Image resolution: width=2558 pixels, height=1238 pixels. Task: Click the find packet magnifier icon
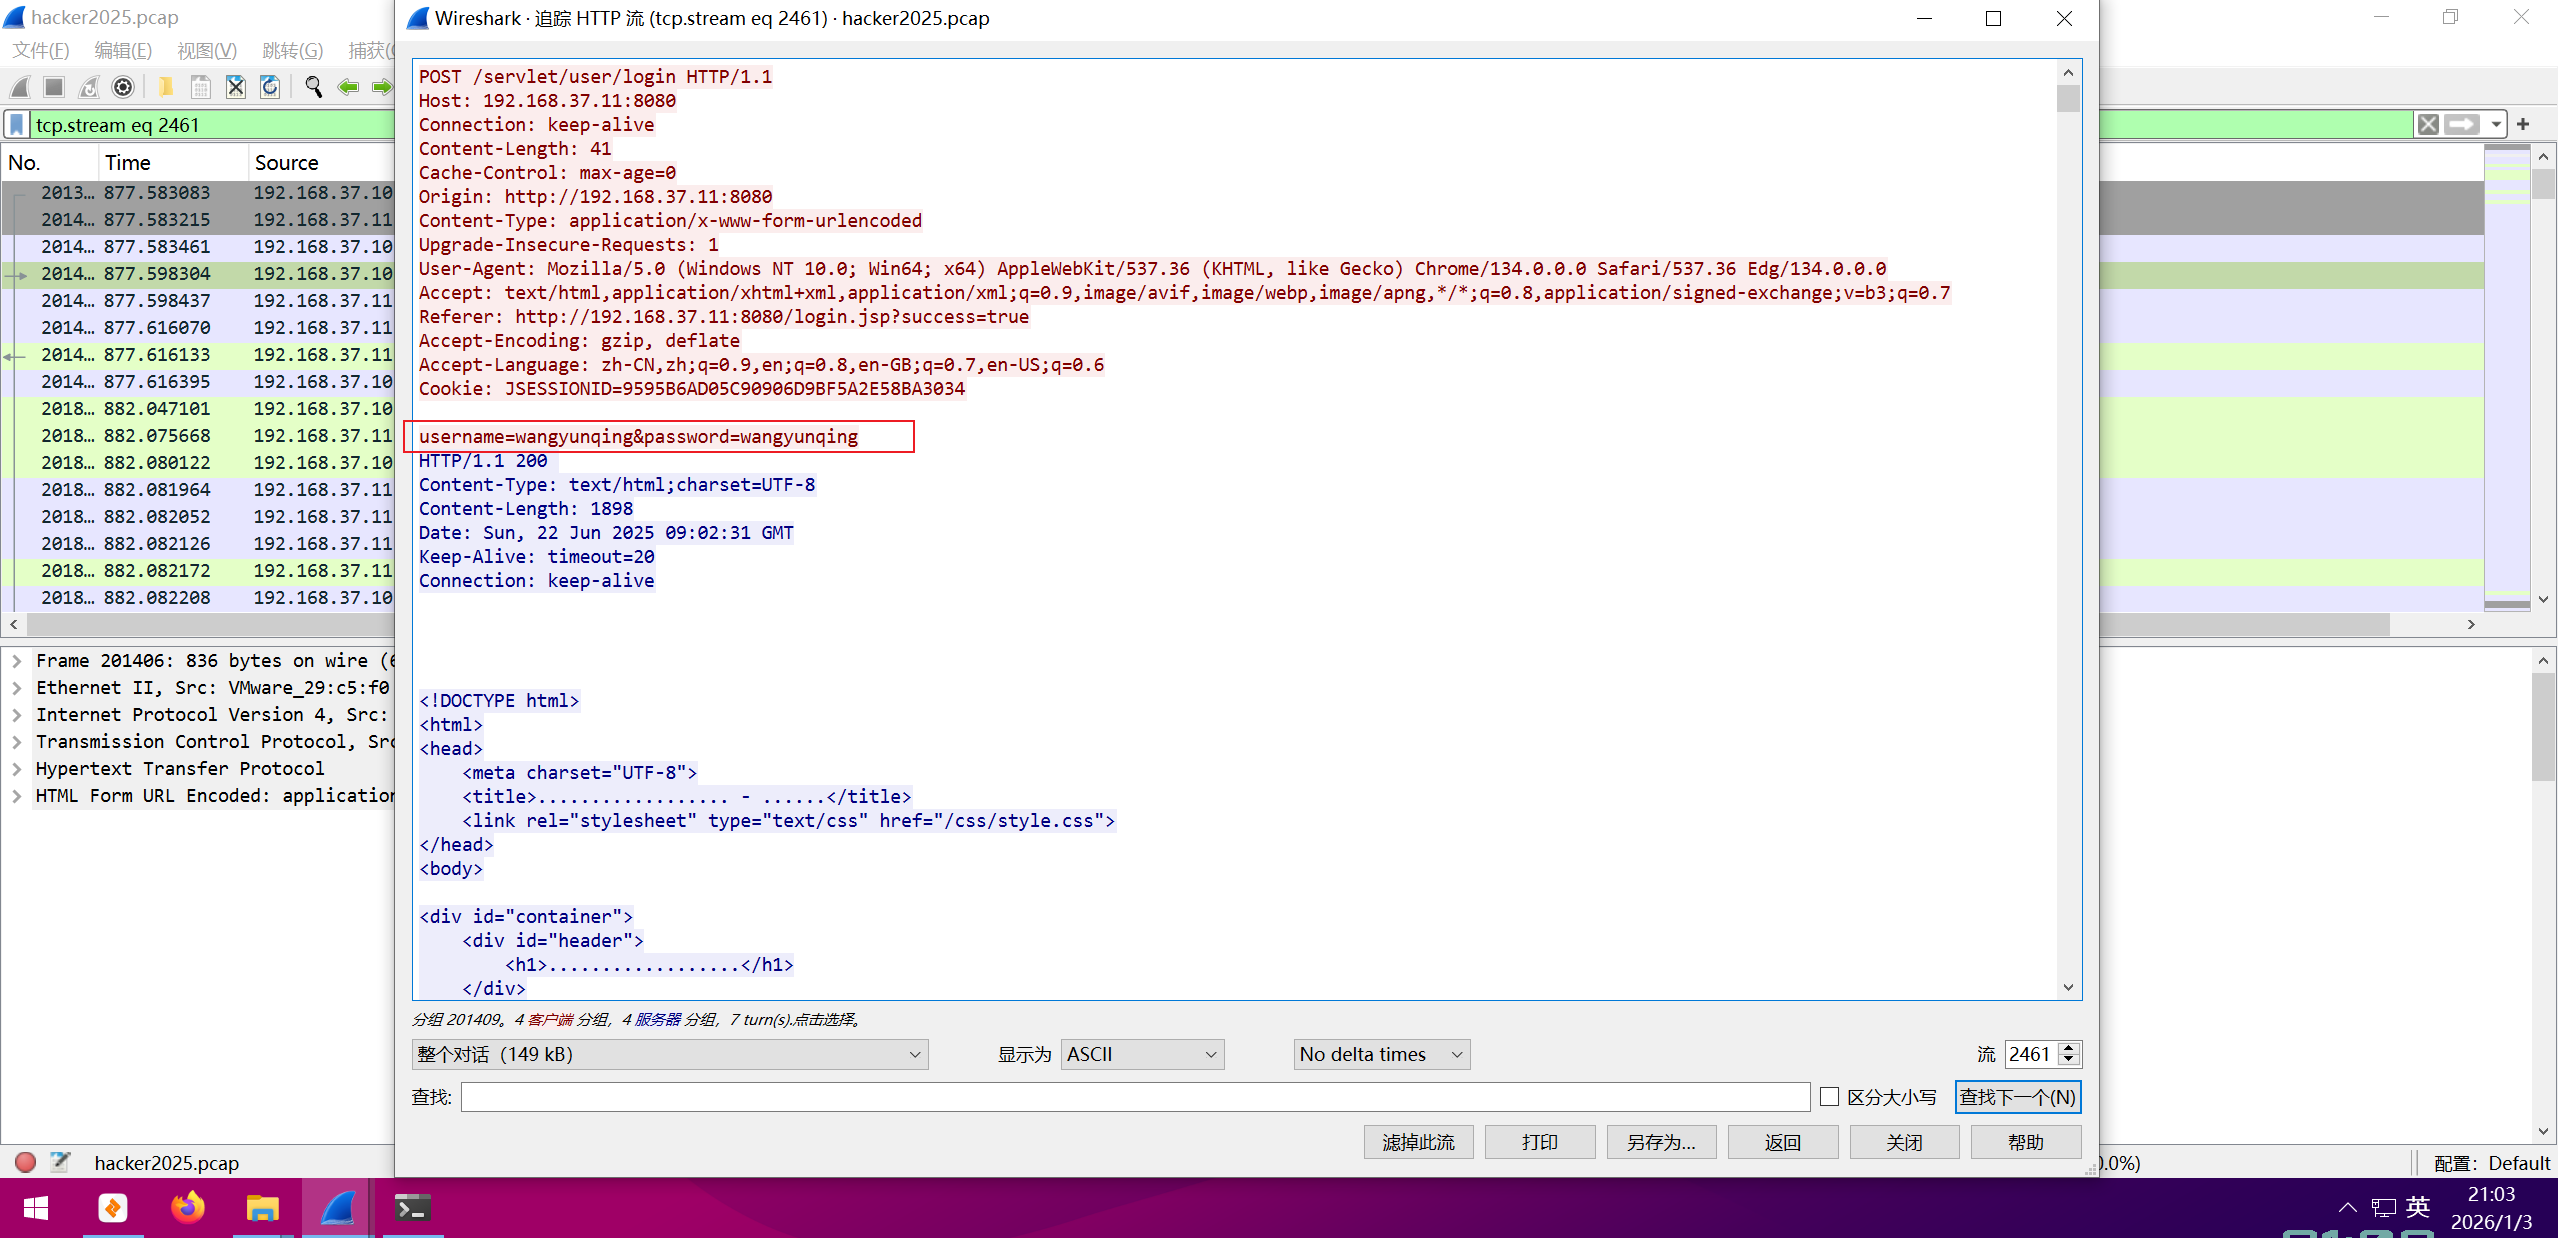(313, 88)
